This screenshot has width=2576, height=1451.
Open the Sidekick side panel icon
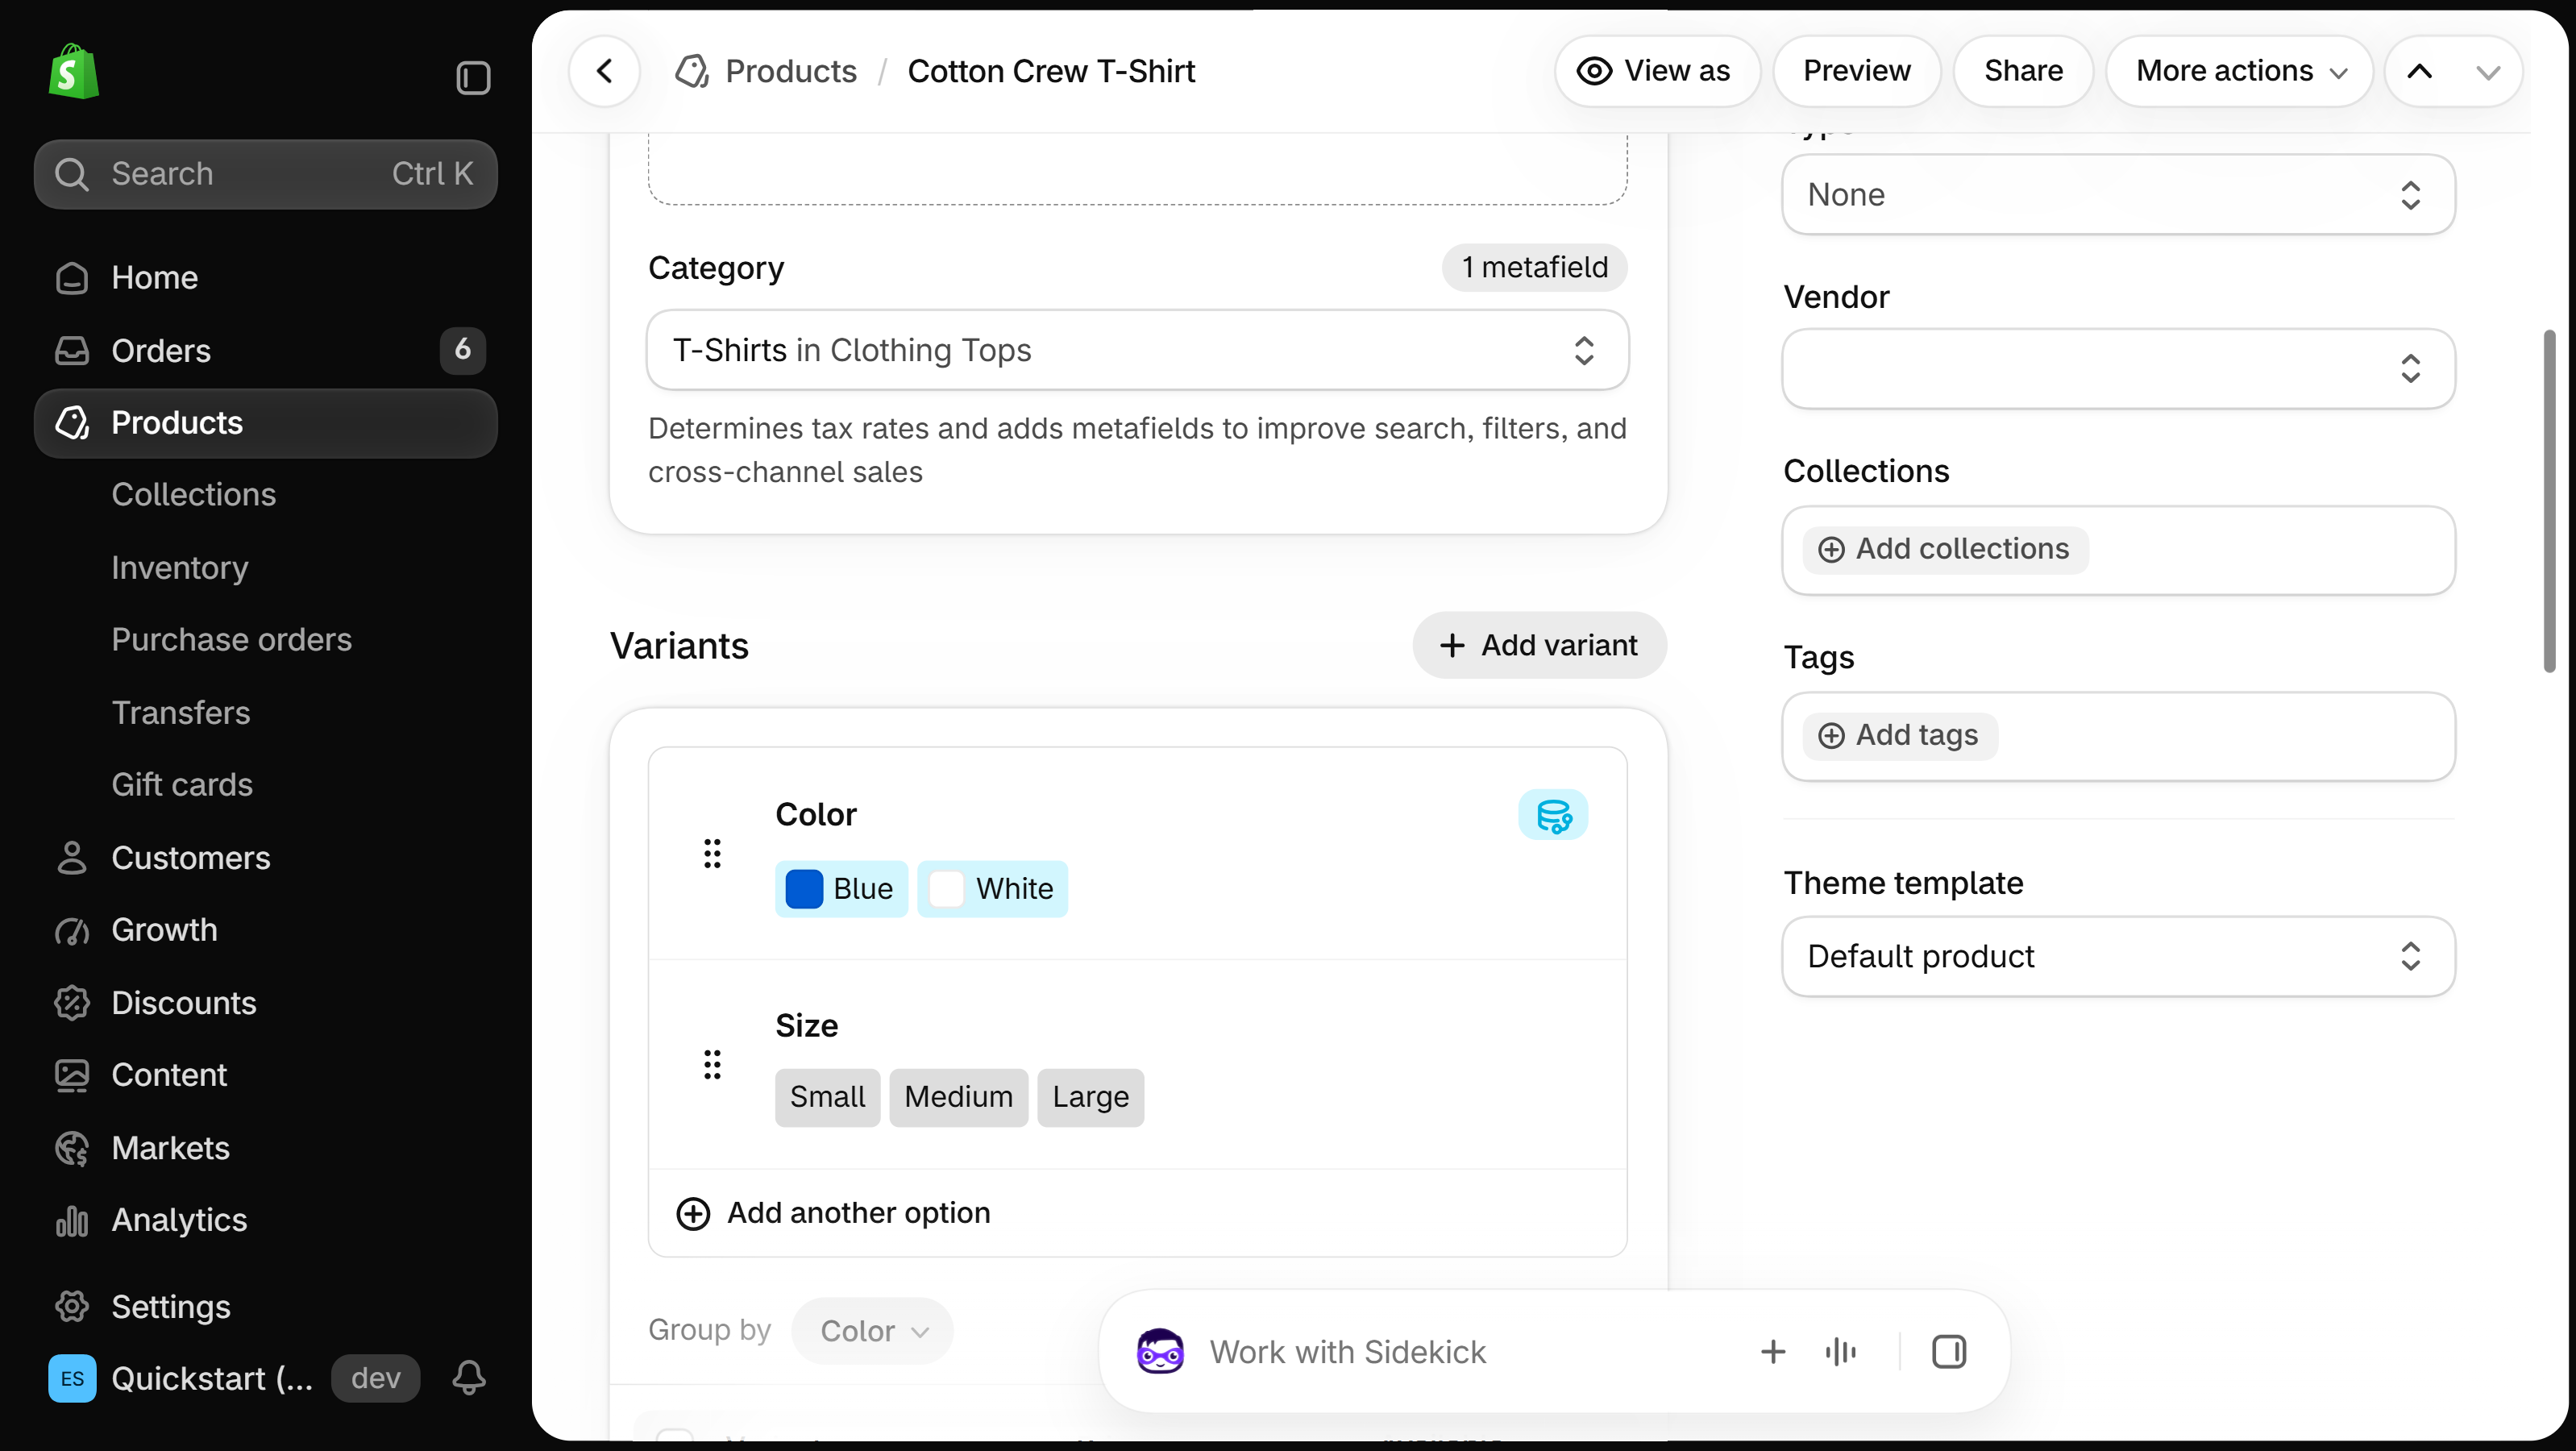1949,1352
